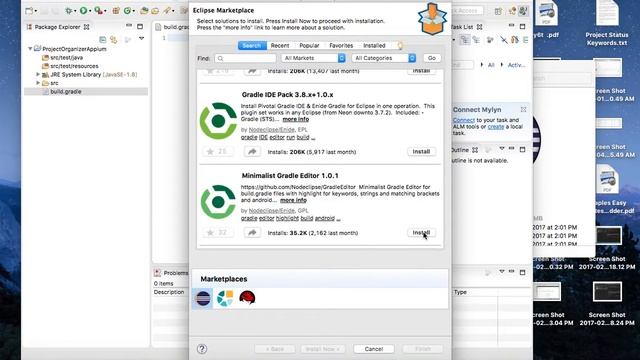
Task: Click the Go search button
Action: pyautogui.click(x=432, y=58)
